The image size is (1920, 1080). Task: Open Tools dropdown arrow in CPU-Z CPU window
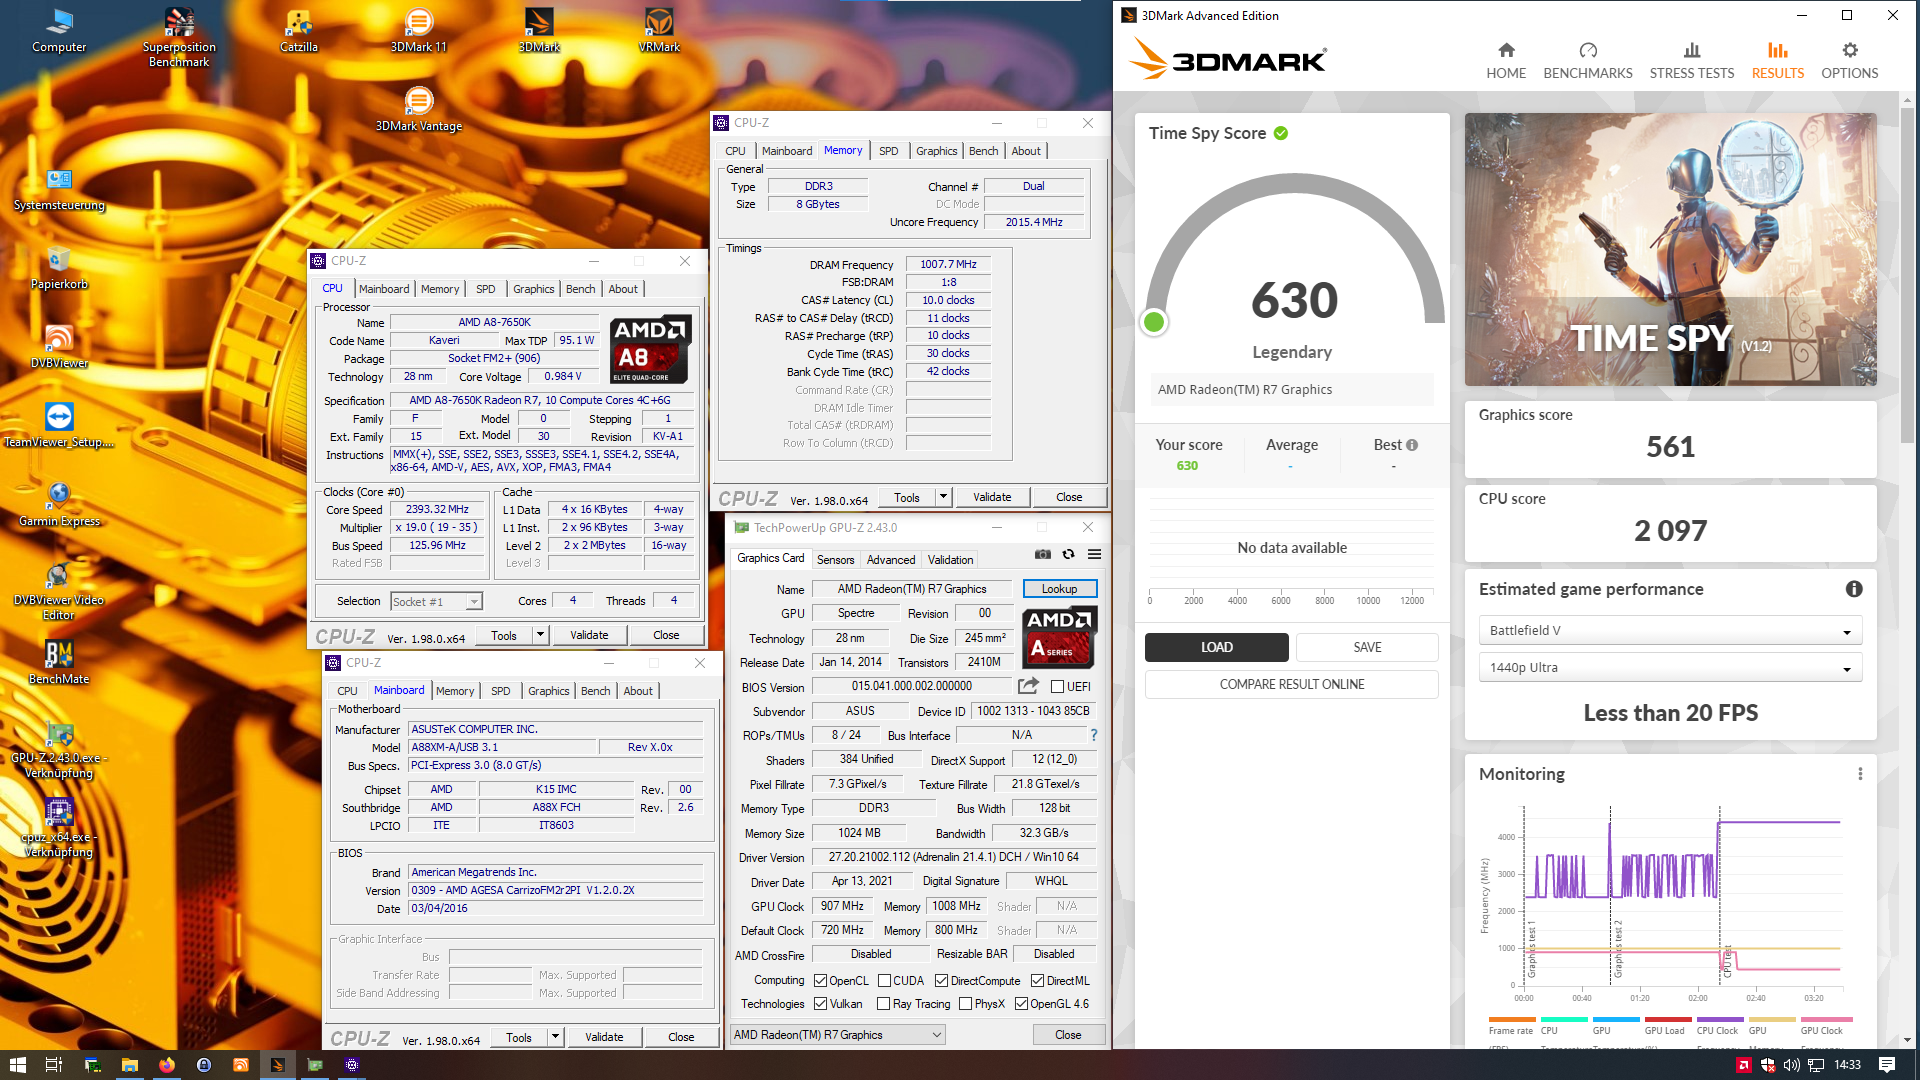[540, 635]
